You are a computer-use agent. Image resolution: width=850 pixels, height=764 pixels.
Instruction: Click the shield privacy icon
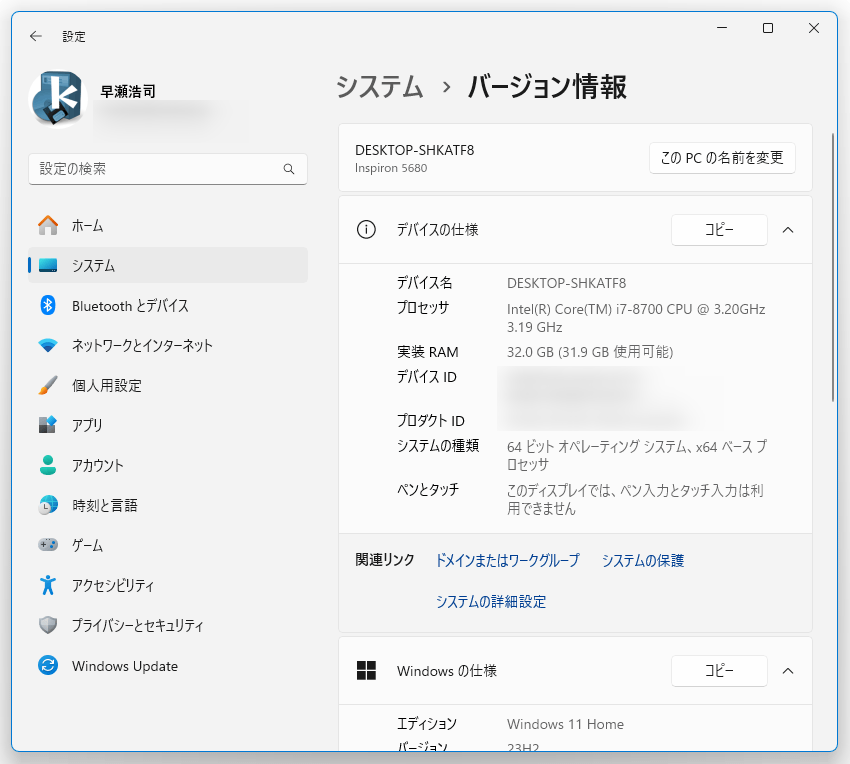[x=48, y=625]
